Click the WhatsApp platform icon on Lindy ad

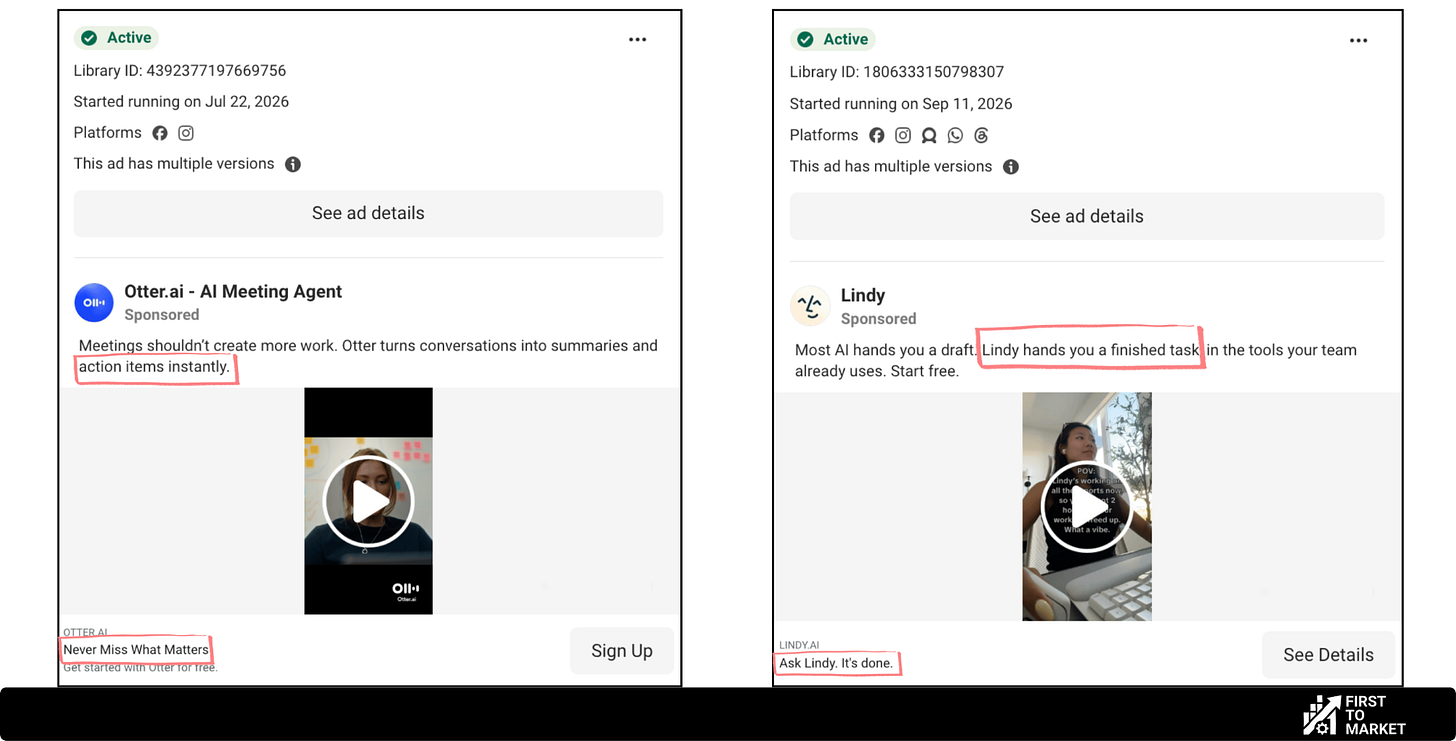pyautogui.click(x=955, y=135)
